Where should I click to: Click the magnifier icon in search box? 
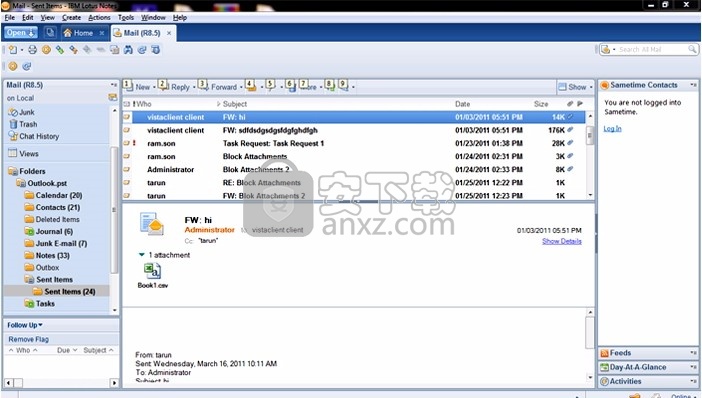[692, 49]
